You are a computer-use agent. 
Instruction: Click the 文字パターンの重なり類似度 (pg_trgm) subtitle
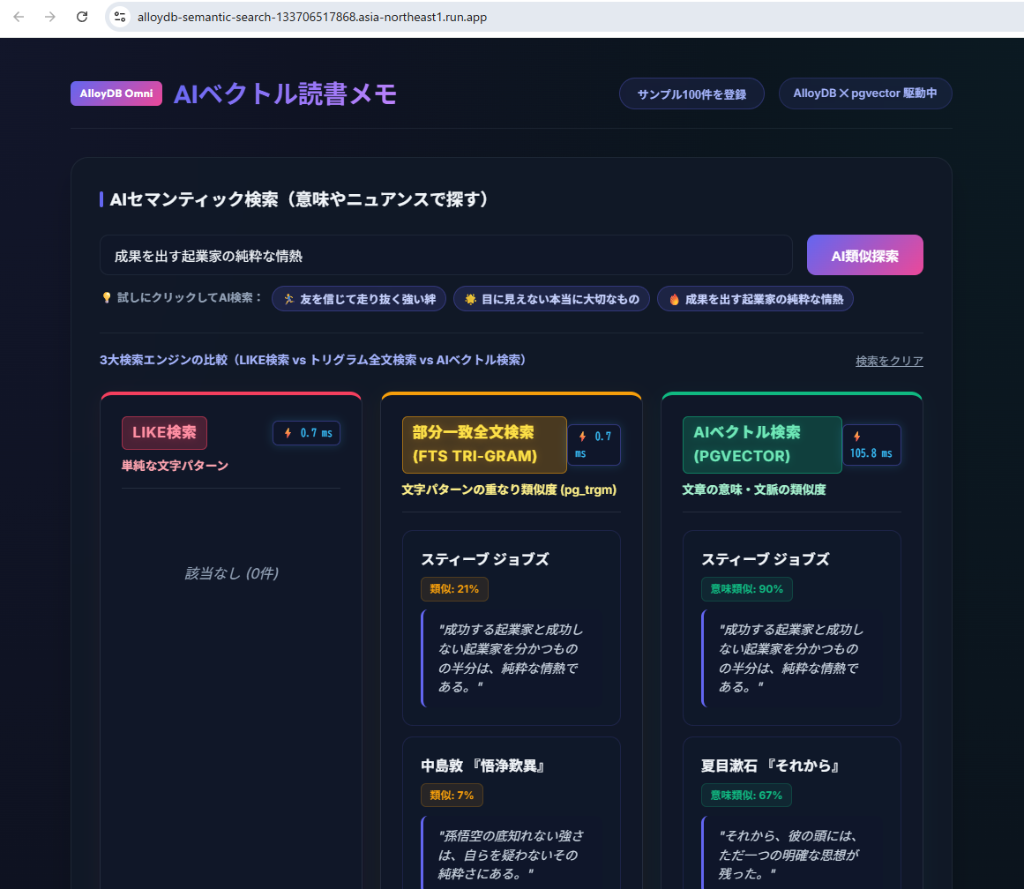pyautogui.click(x=509, y=490)
